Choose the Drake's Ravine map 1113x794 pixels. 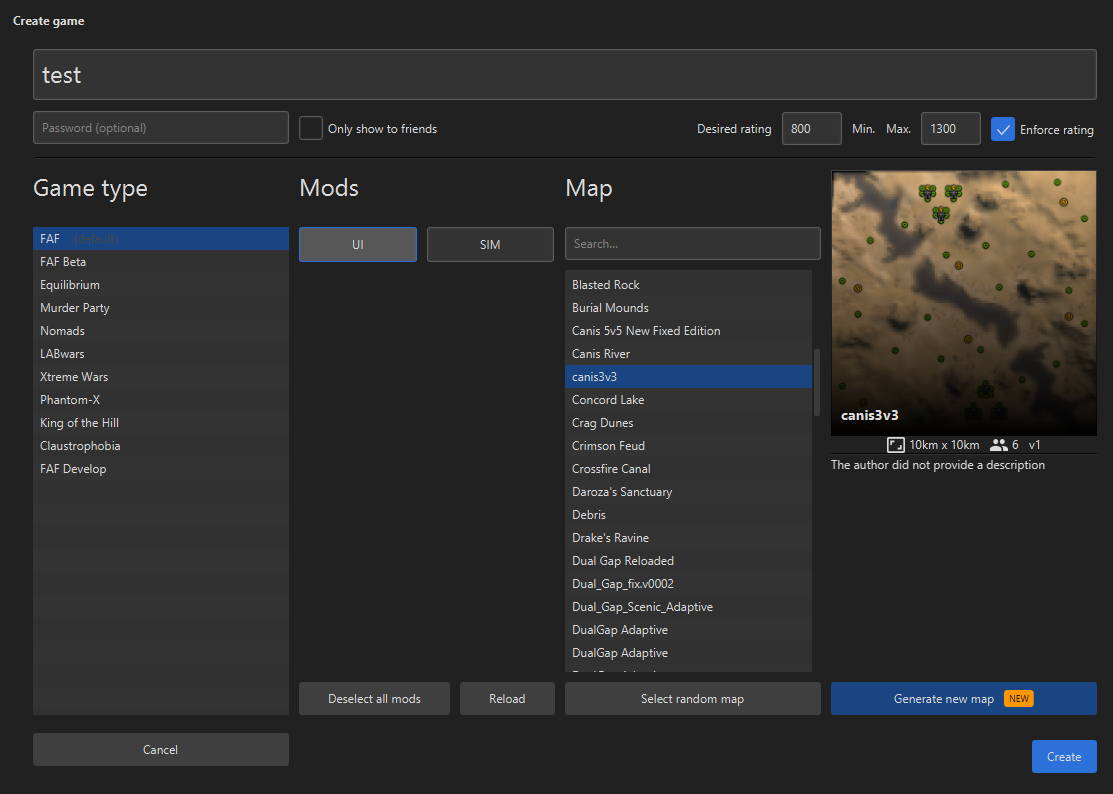click(689, 538)
